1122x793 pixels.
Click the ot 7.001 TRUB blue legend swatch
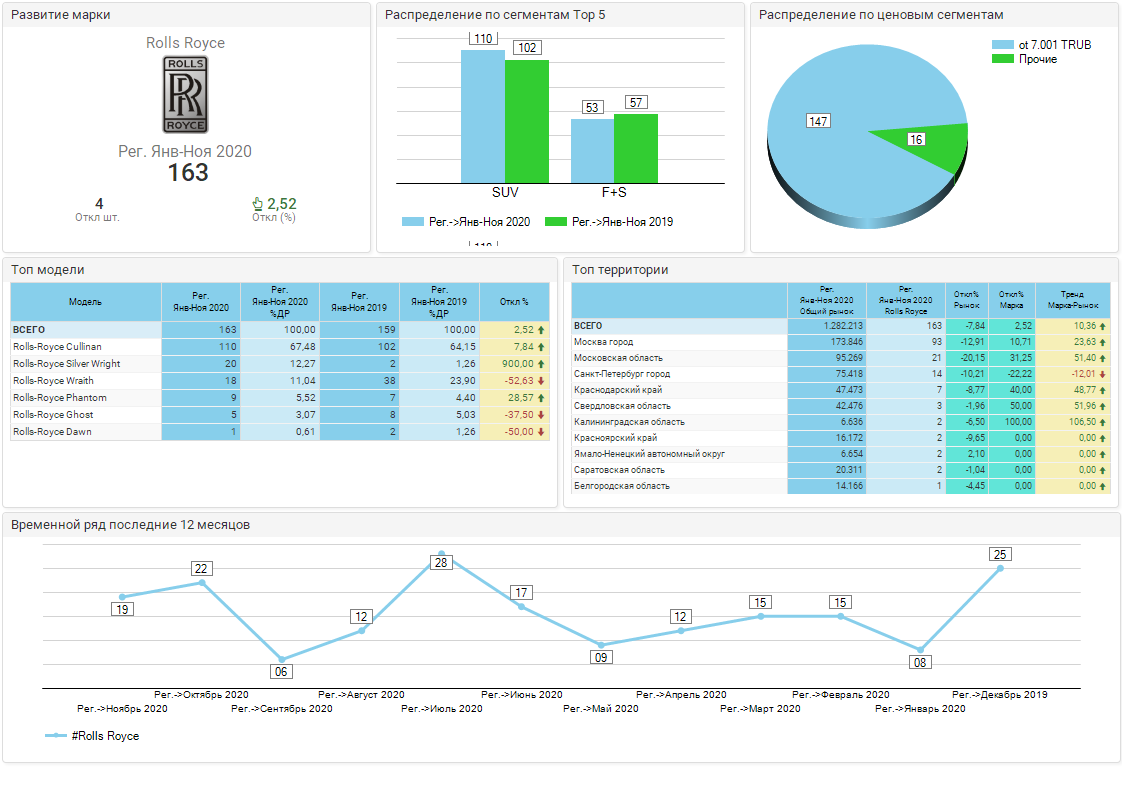[x=1003, y=44]
